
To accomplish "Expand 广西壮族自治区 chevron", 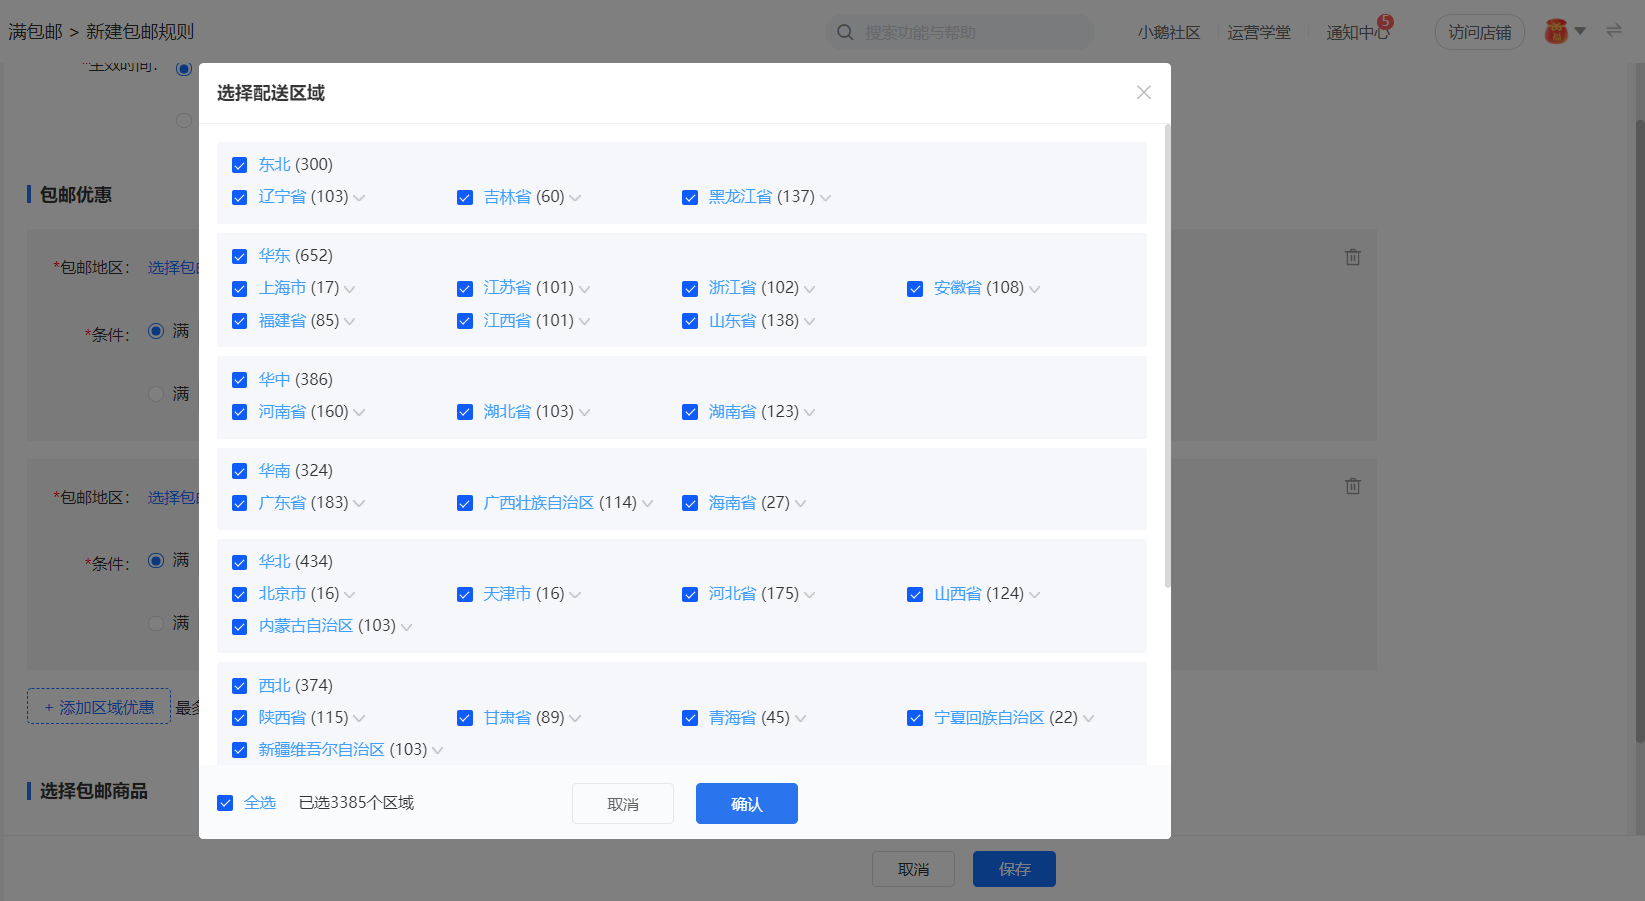I will pyautogui.click(x=647, y=503).
